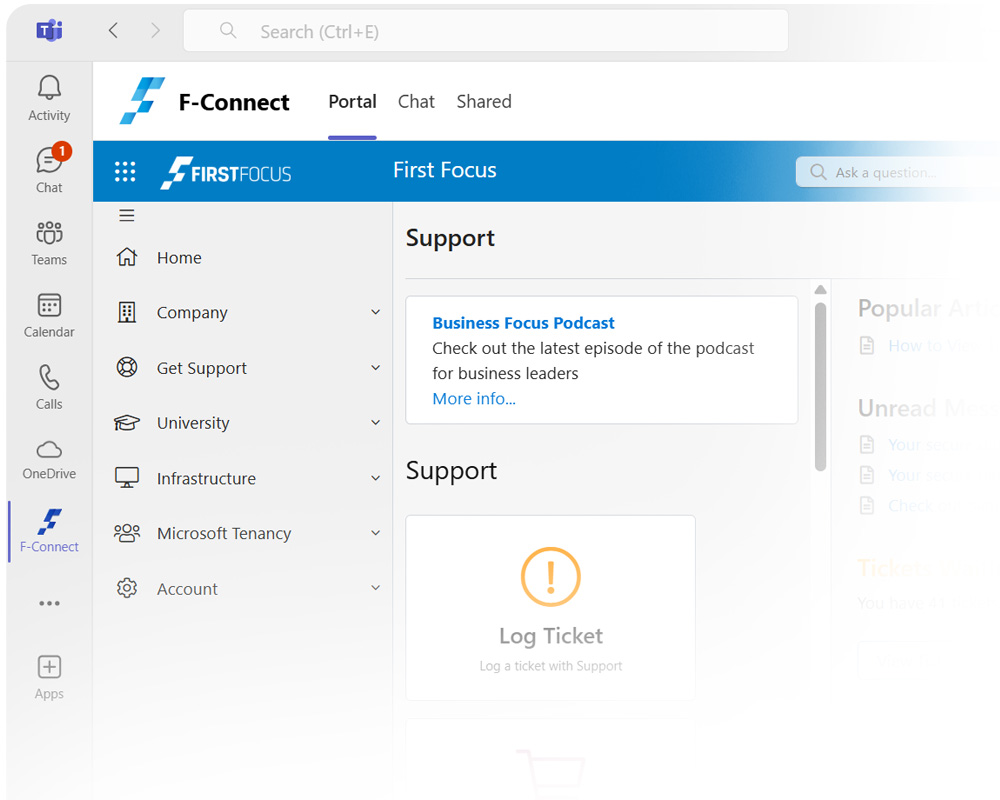Collapse the portal navigation with hamburger icon

(126, 215)
